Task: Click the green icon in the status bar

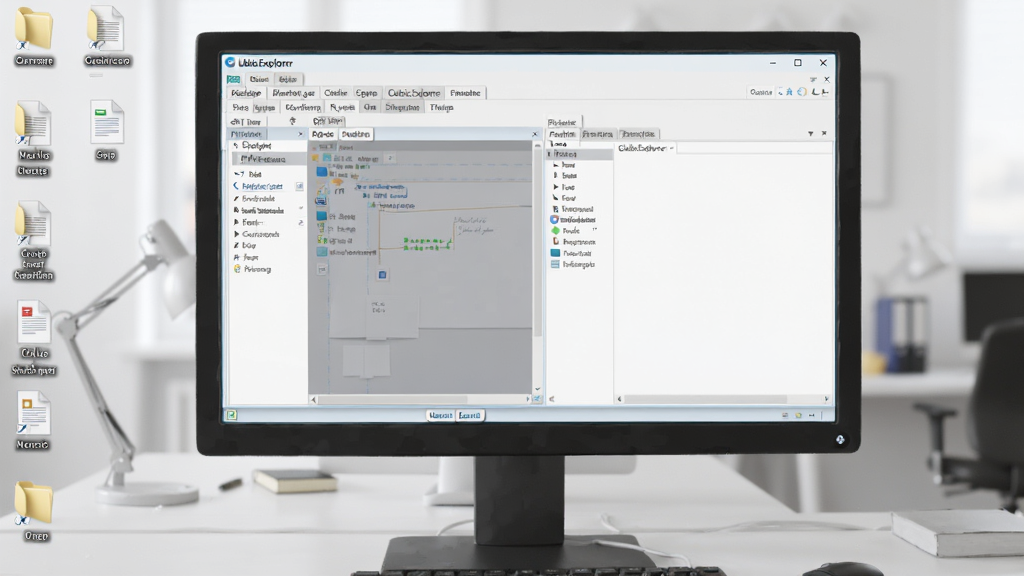Action: (231, 415)
